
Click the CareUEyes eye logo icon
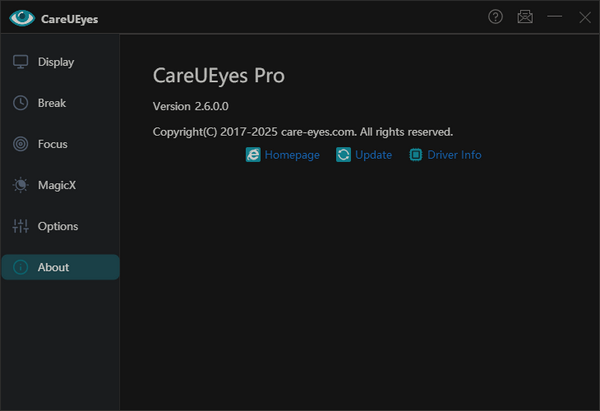(22, 18)
